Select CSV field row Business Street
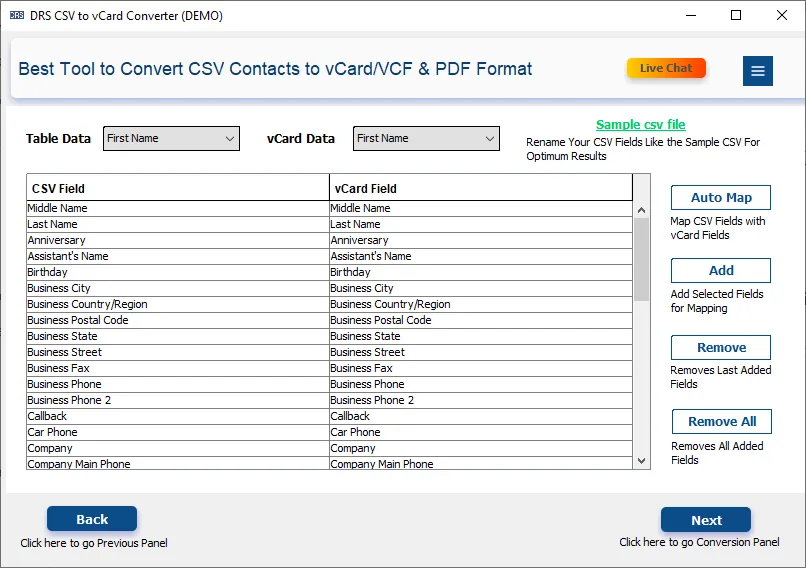The image size is (806, 568). tap(178, 352)
